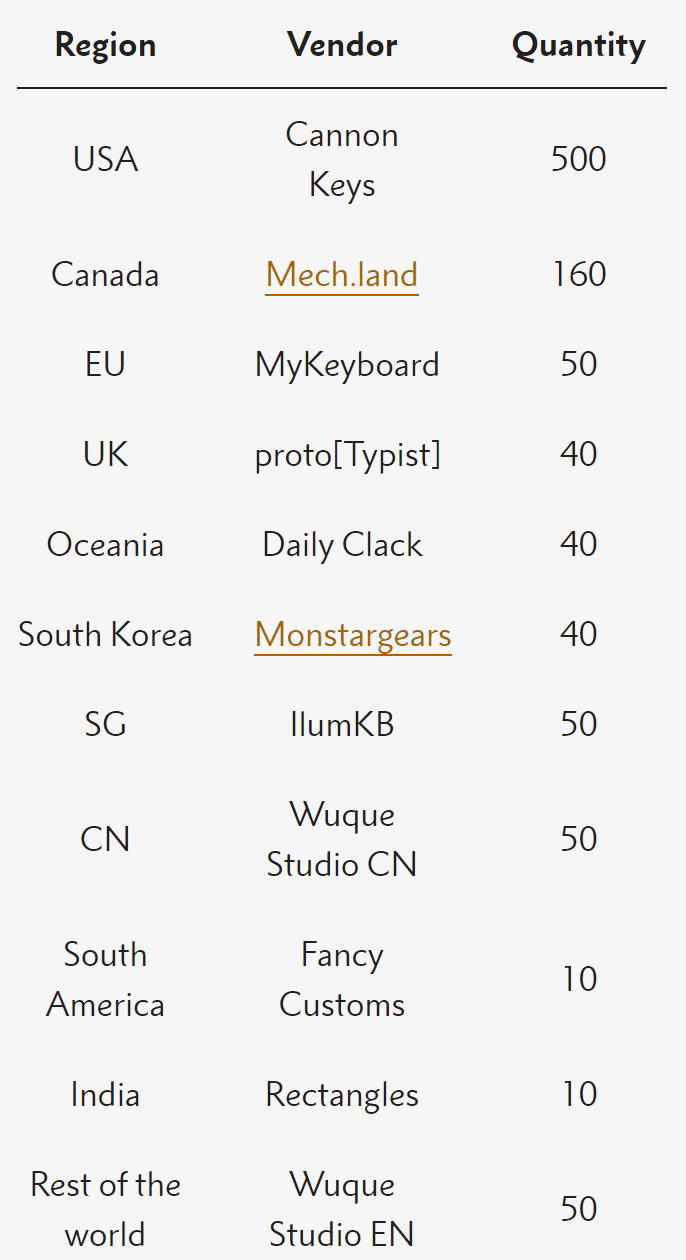Open the Mech.land vendor link
Screen dimensions: 686x1260
[x=342, y=275]
